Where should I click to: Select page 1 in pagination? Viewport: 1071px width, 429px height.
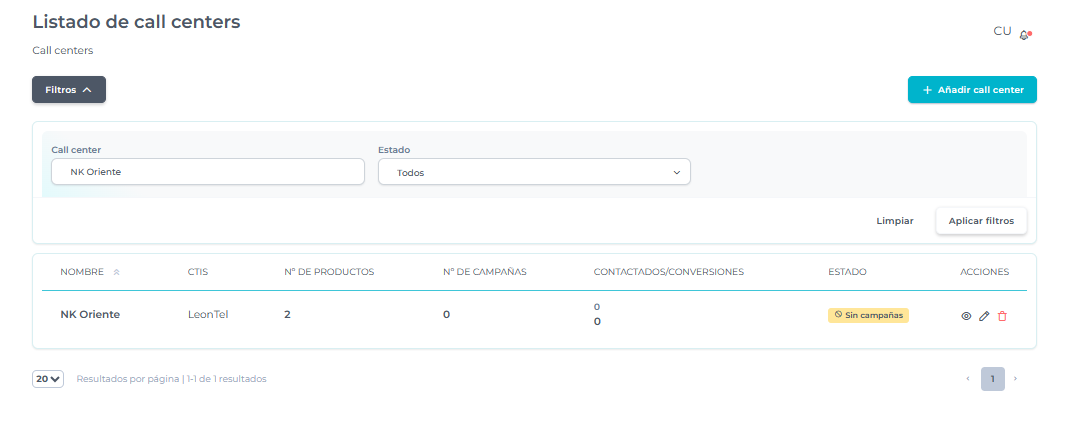click(993, 379)
